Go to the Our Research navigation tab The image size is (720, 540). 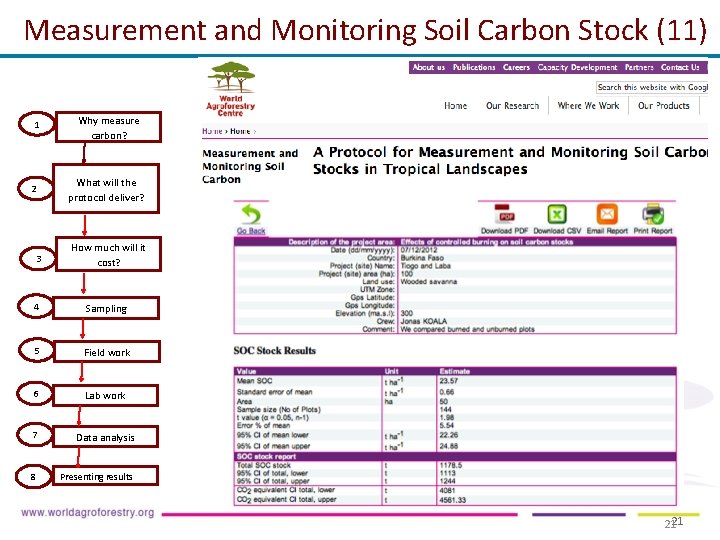[x=512, y=106]
